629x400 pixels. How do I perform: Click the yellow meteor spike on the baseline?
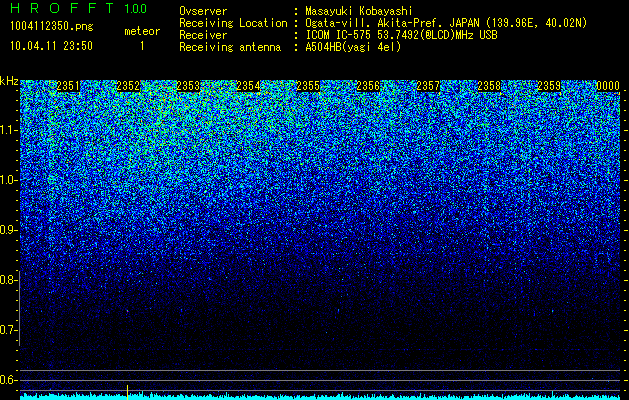click(x=128, y=392)
